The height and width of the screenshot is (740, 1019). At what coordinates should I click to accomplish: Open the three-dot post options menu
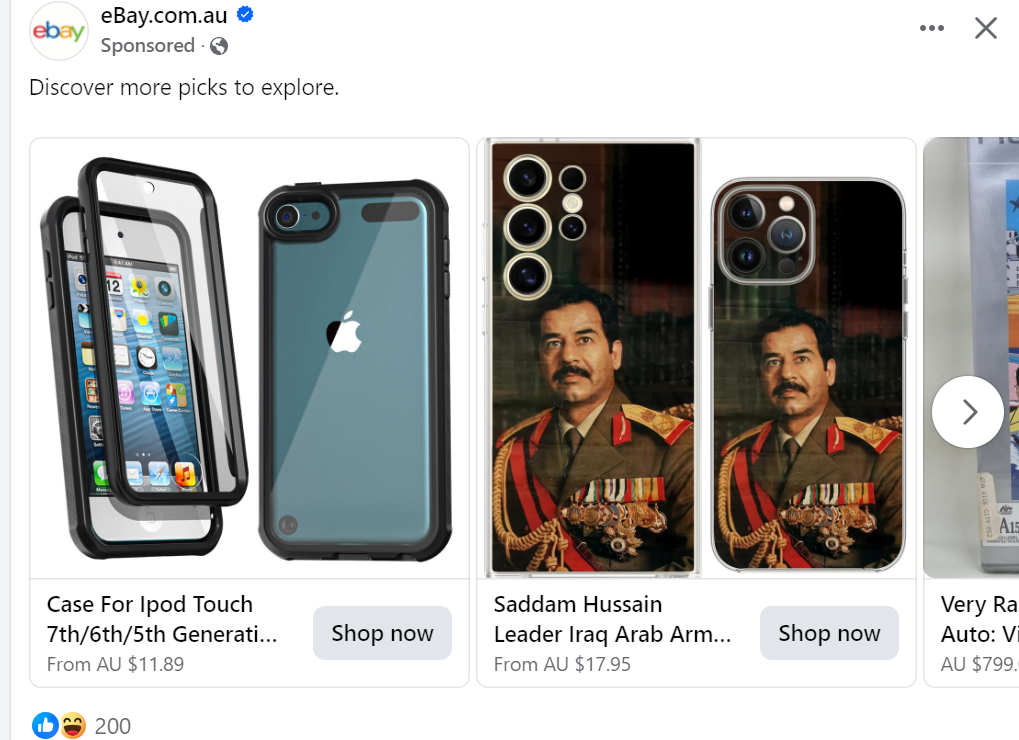point(931,28)
